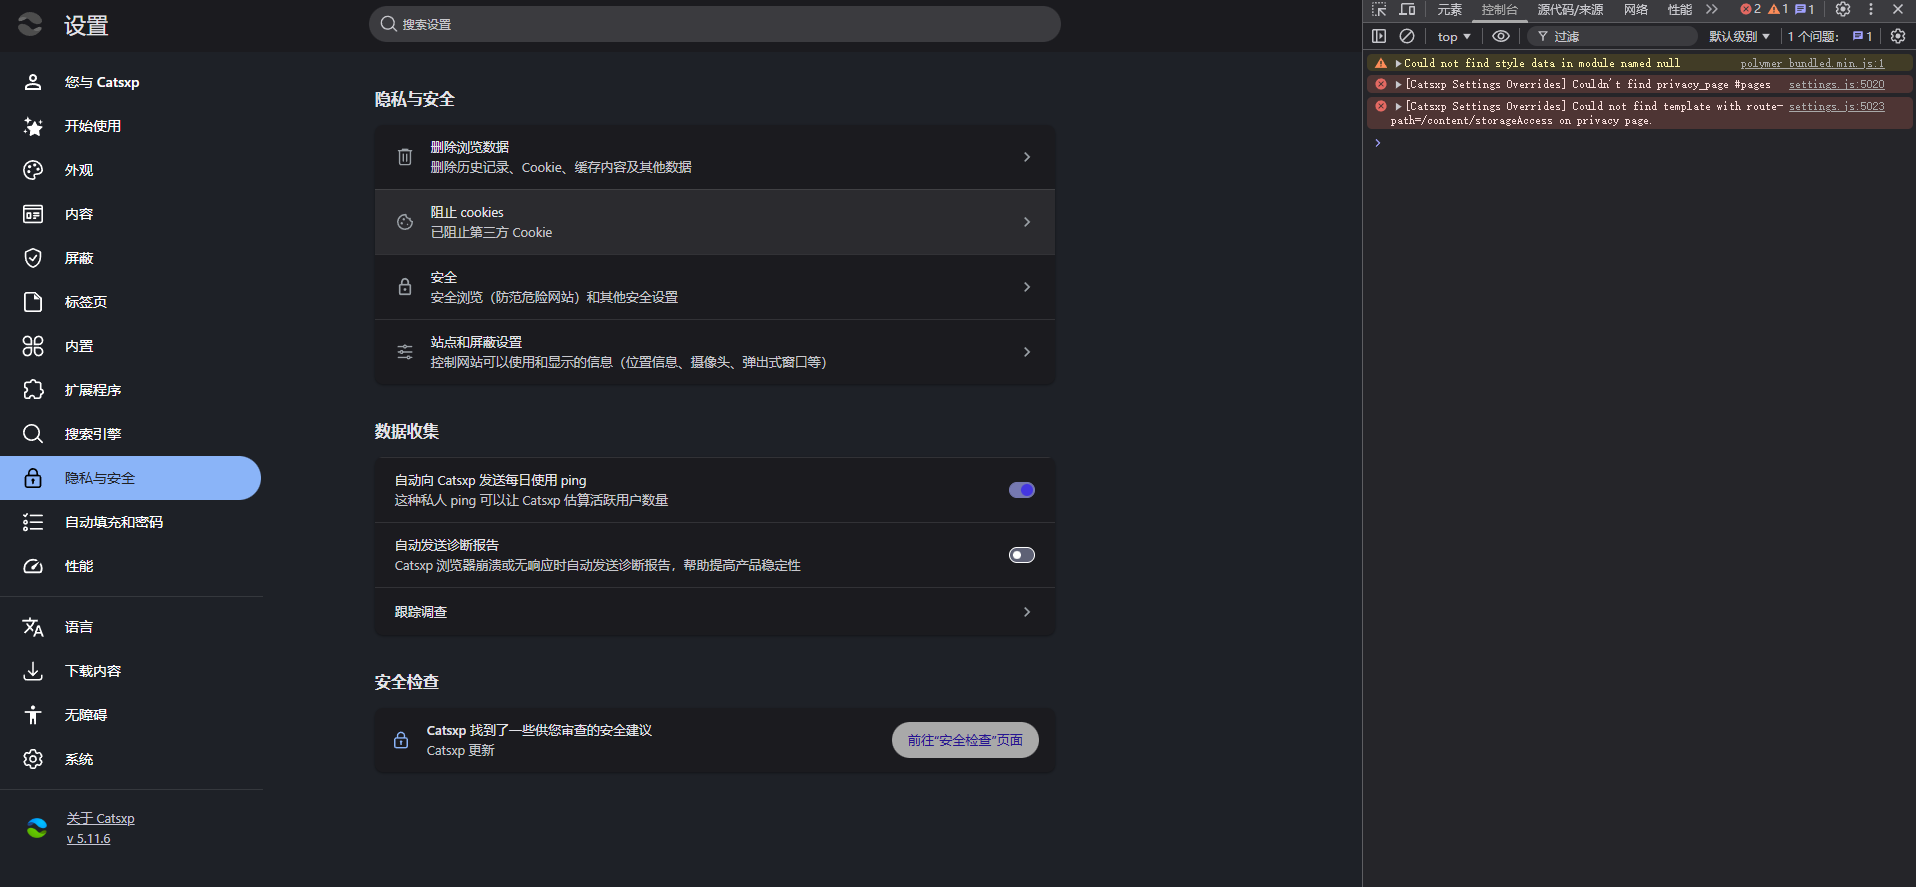Click the person icon beside 您与 Catsxp

[x=33, y=82]
